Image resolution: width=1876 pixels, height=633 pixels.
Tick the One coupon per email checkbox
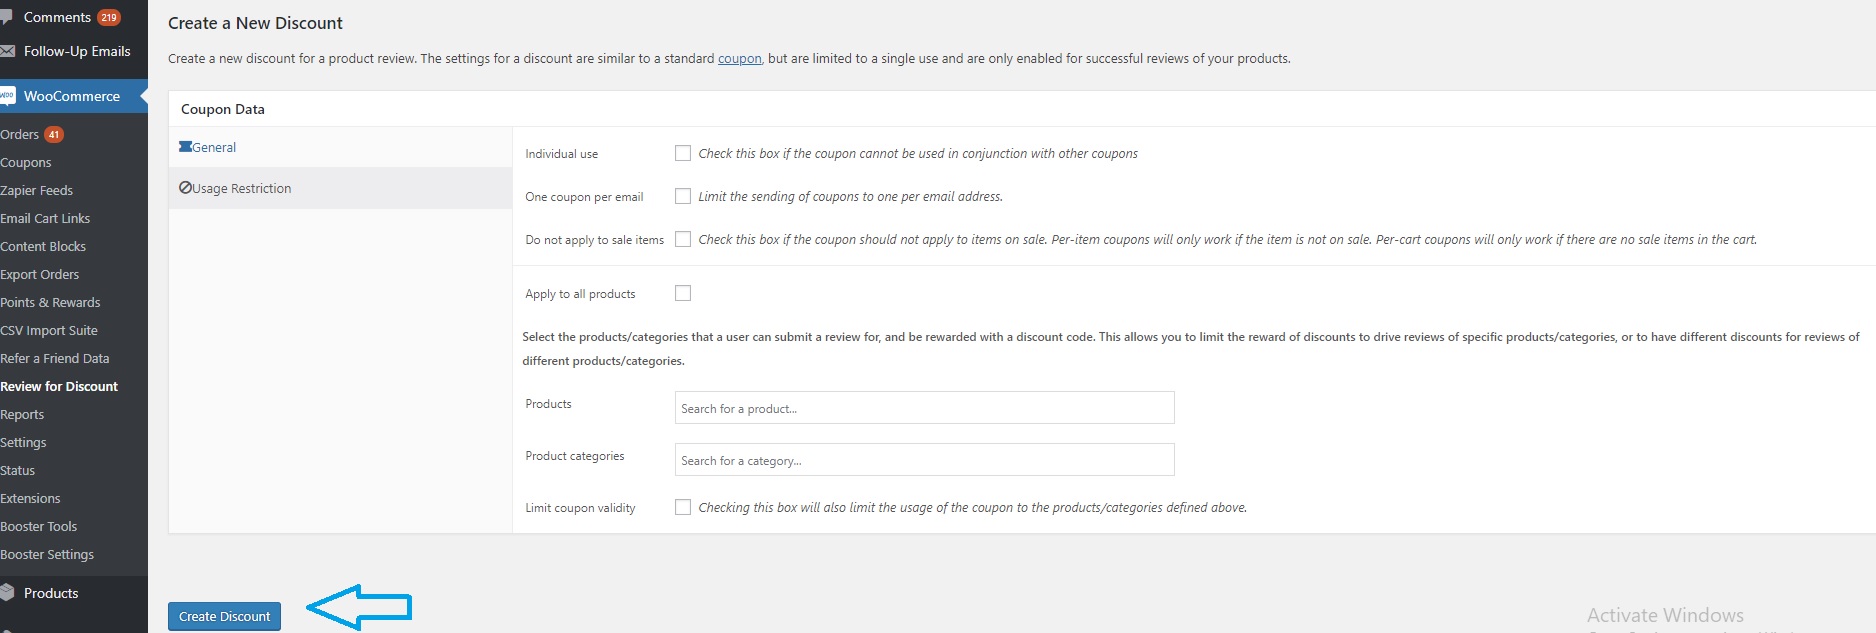683,196
